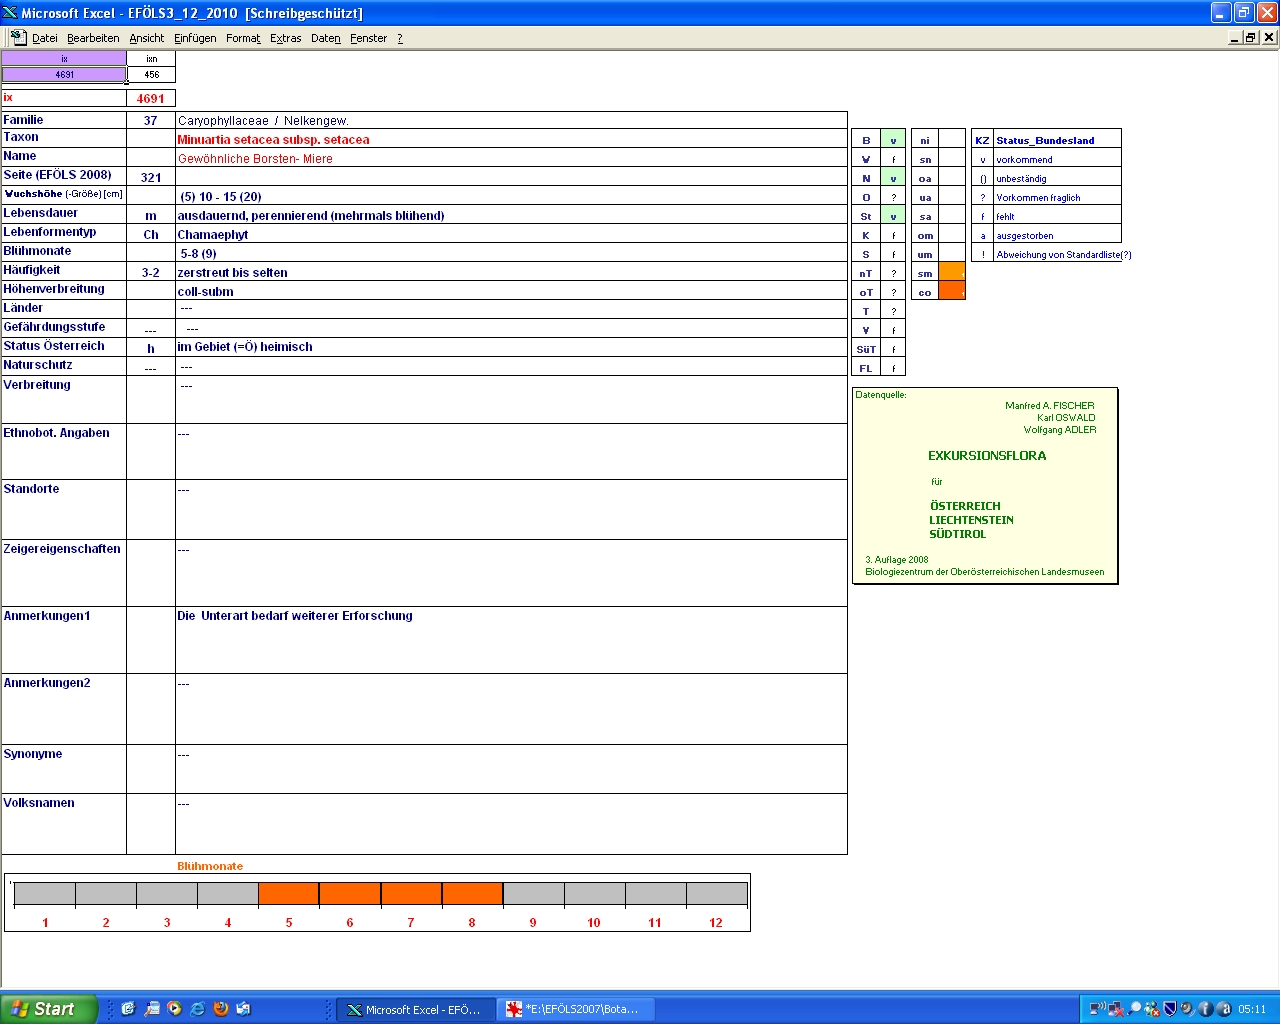Image resolution: width=1280 pixels, height=1024 pixels.
Task: Click the Excel workbook icon beside Datei
Action: pos(18,37)
